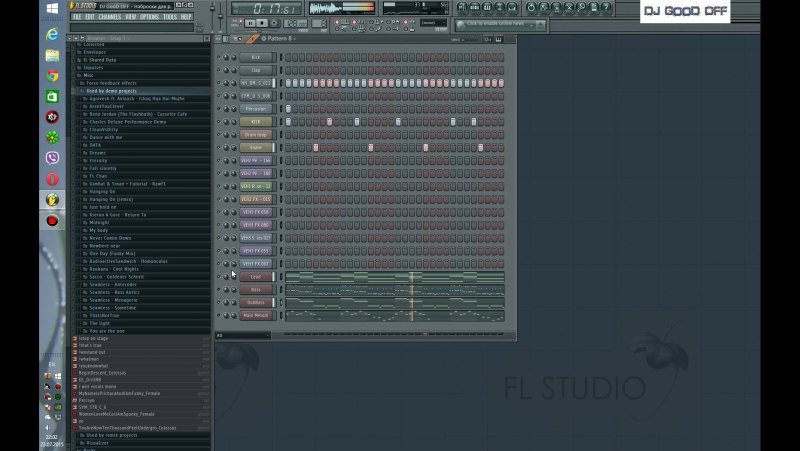Arm the transport record button
This screenshot has height=451, width=800.
tap(274, 23)
